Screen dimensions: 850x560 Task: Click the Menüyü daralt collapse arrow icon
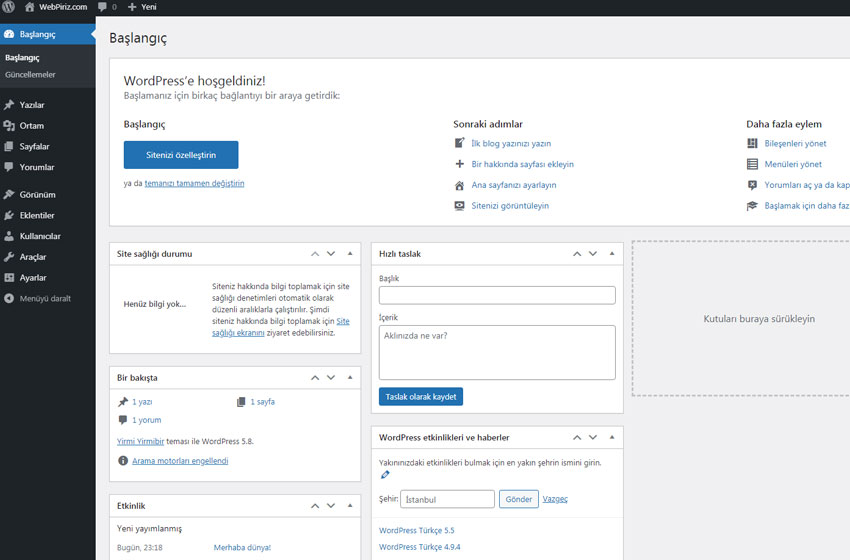(9, 299)
